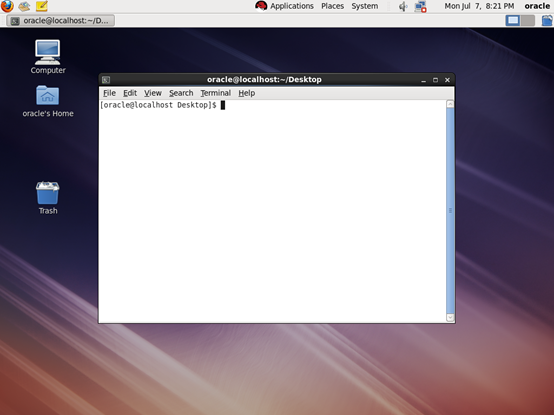This screenshot has height=415, width=554.
Task: Open the Terminal menu in the menubar
Action: pos(216,93)
